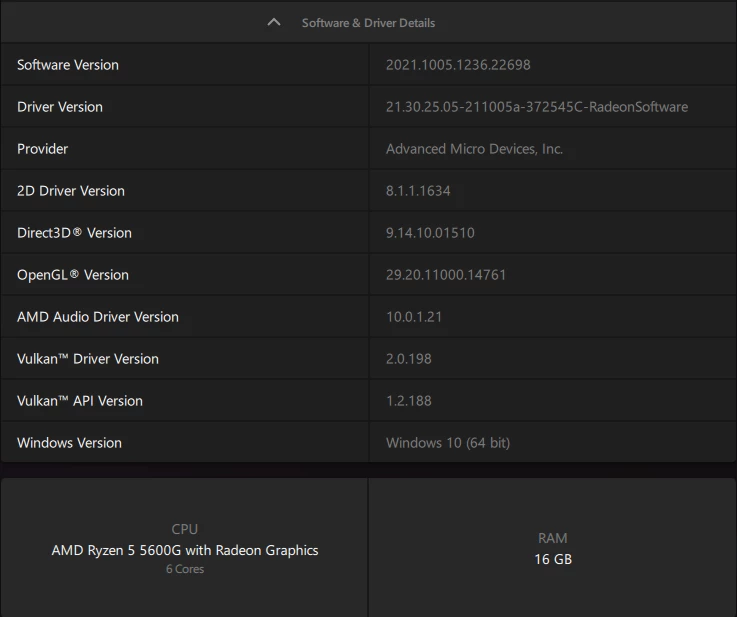Click the Provider label
737x617 pixels.
pyautogui.click(x=42, y=149)
